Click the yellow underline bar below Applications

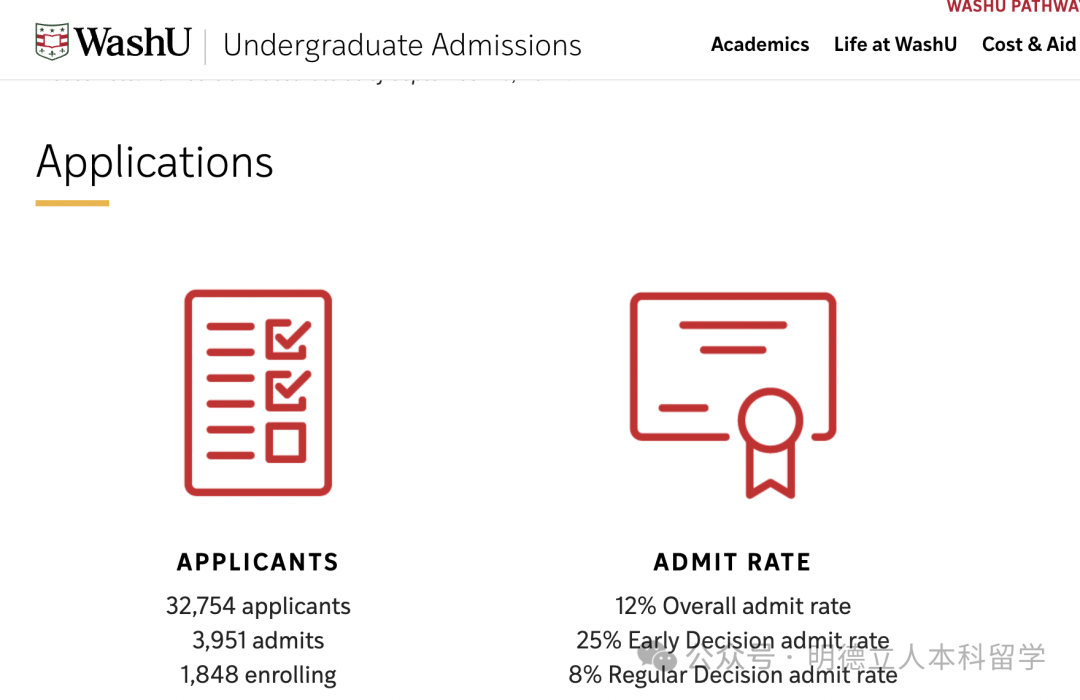click(x=72, y=203)
